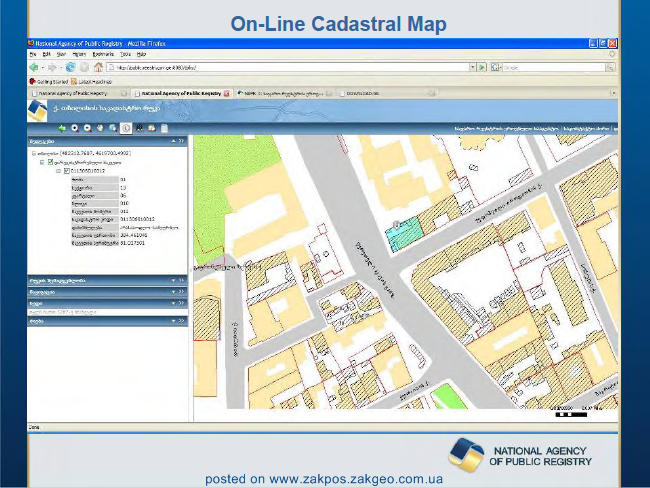Image resolution: width=650 pixels, height=488 pixels.
Task: Switch to the fourth browser tab
Action: pos(387,94)
